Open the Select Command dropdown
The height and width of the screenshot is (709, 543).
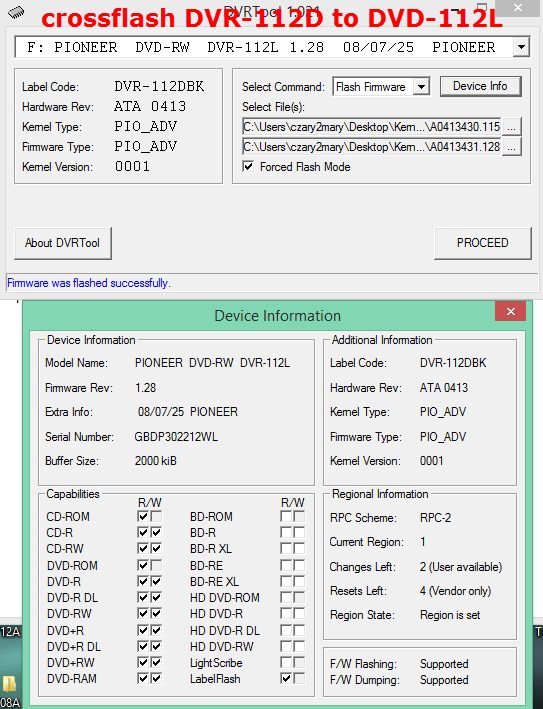421,86
